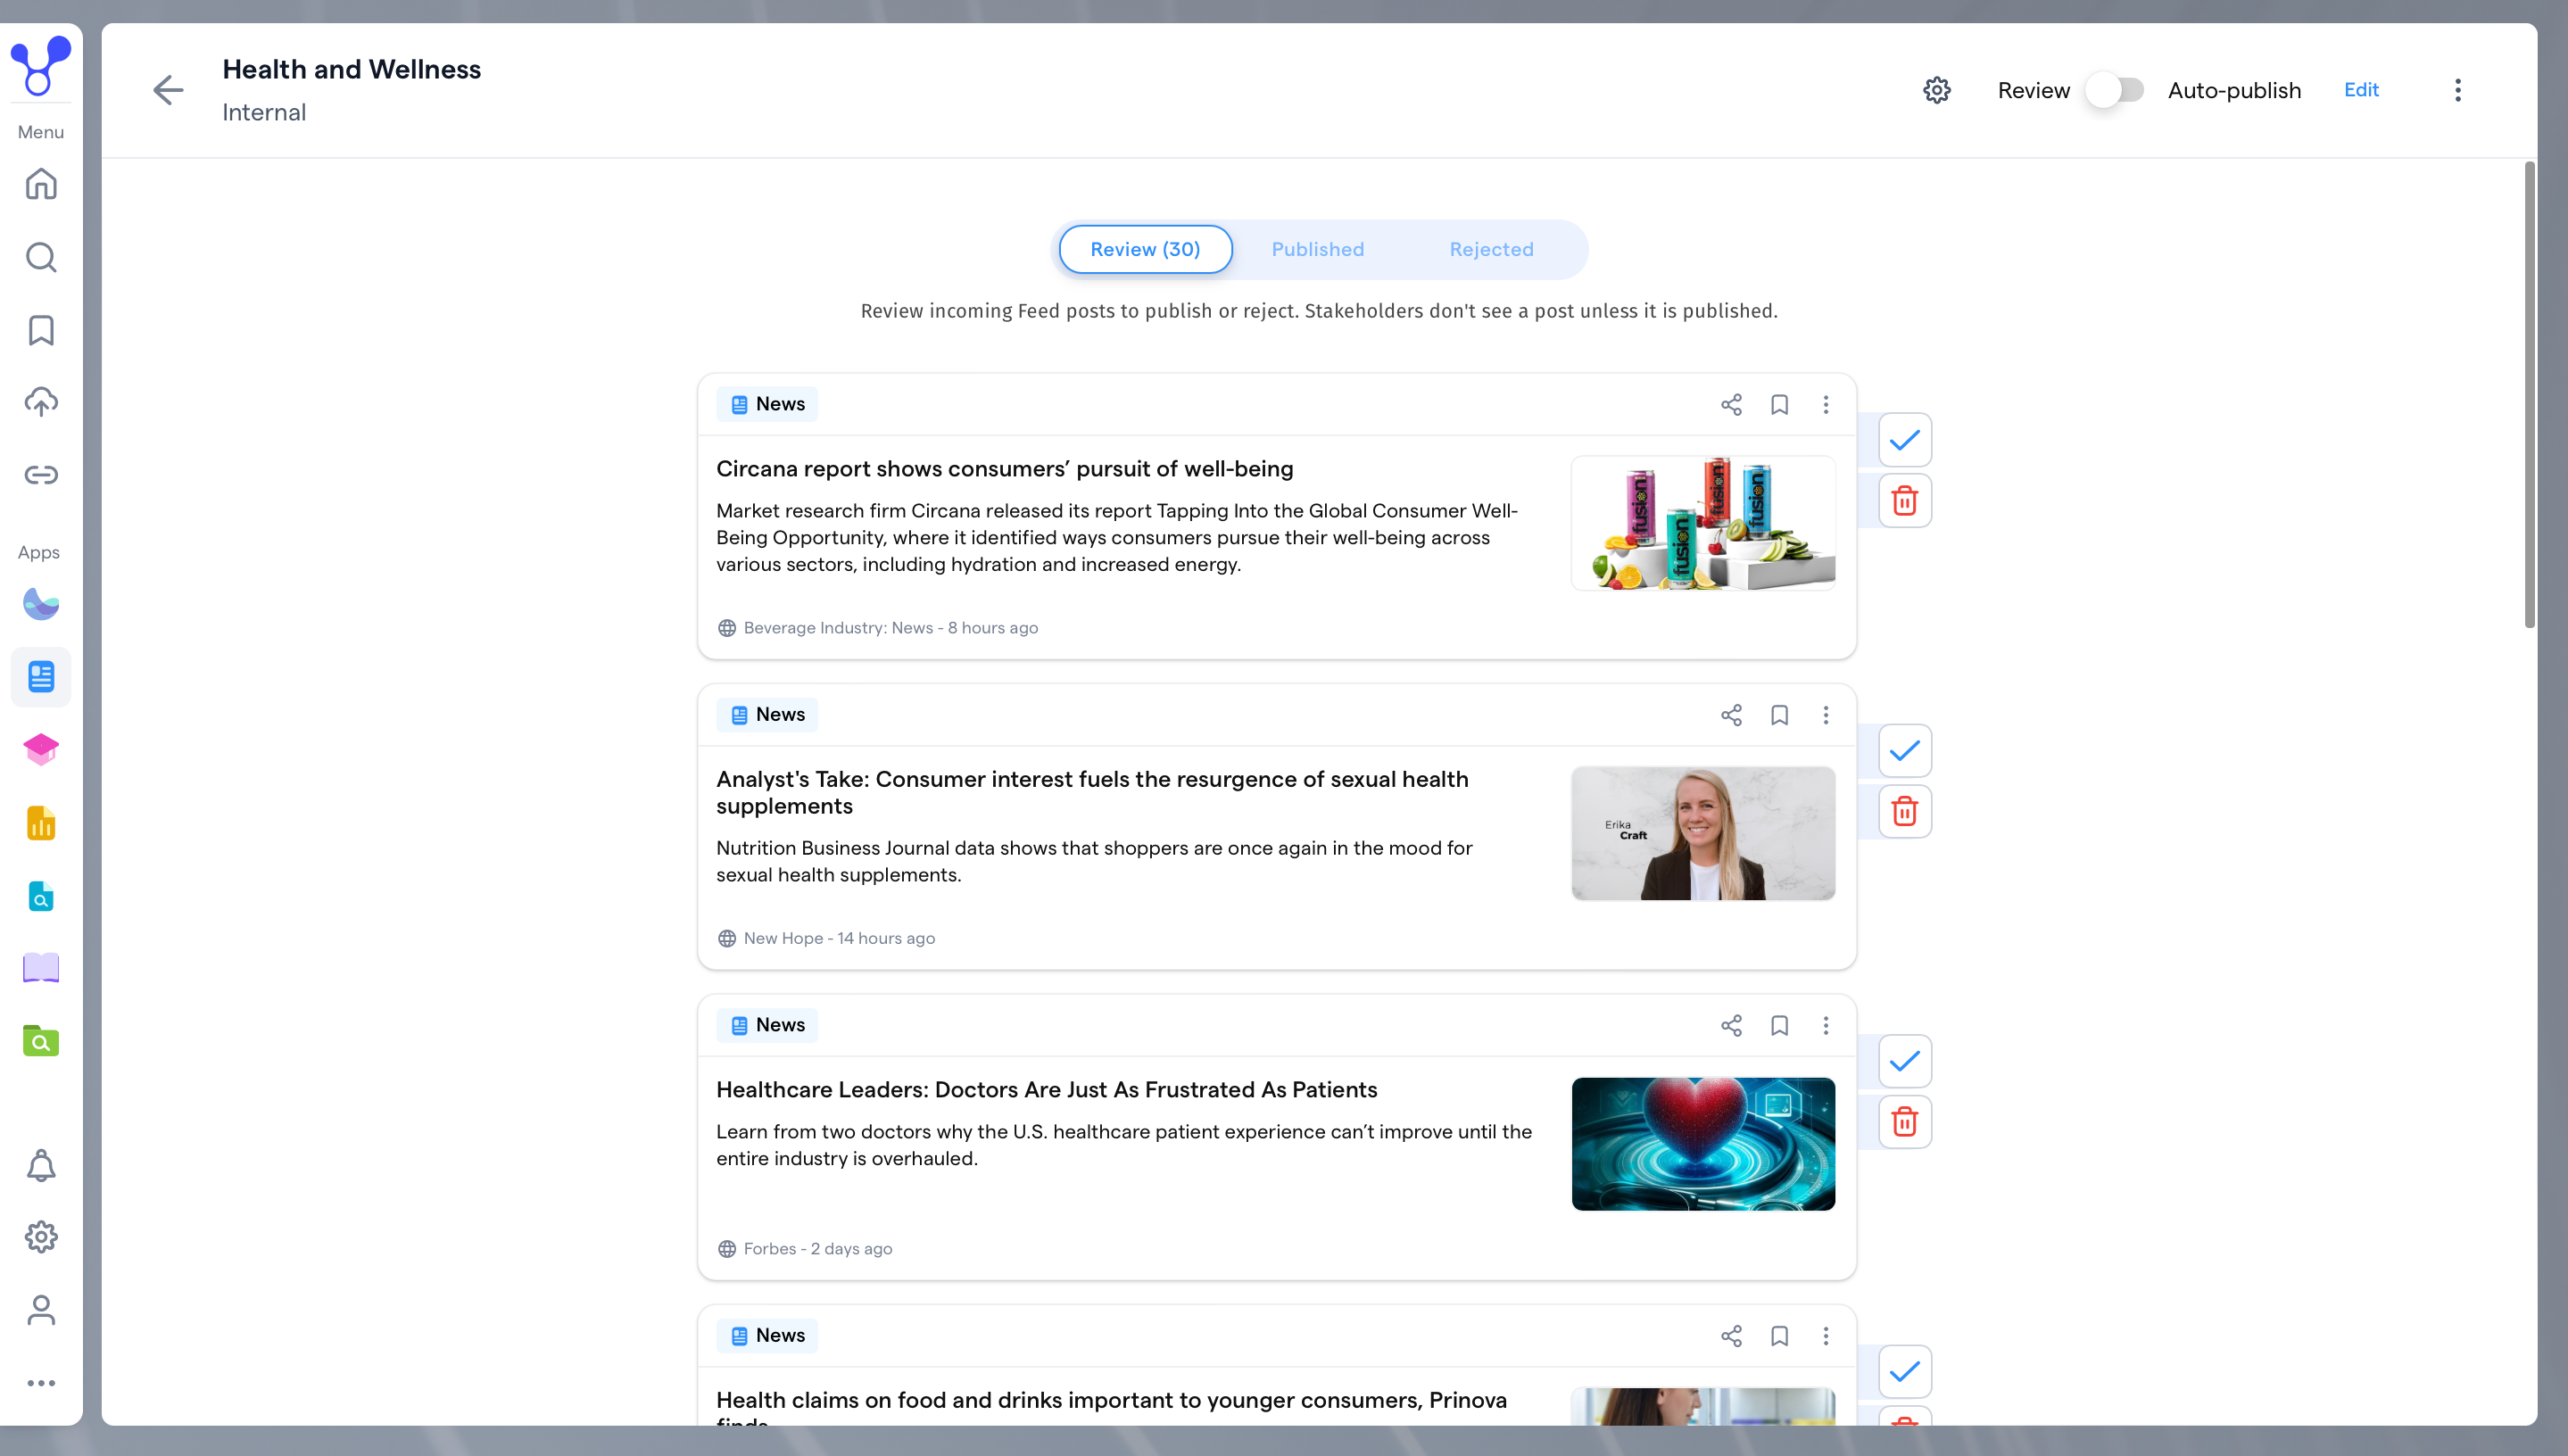This screenshot has width=2568, height=1456.
Task: Open user profile icon in sidebar
Action: [41, 1310]
